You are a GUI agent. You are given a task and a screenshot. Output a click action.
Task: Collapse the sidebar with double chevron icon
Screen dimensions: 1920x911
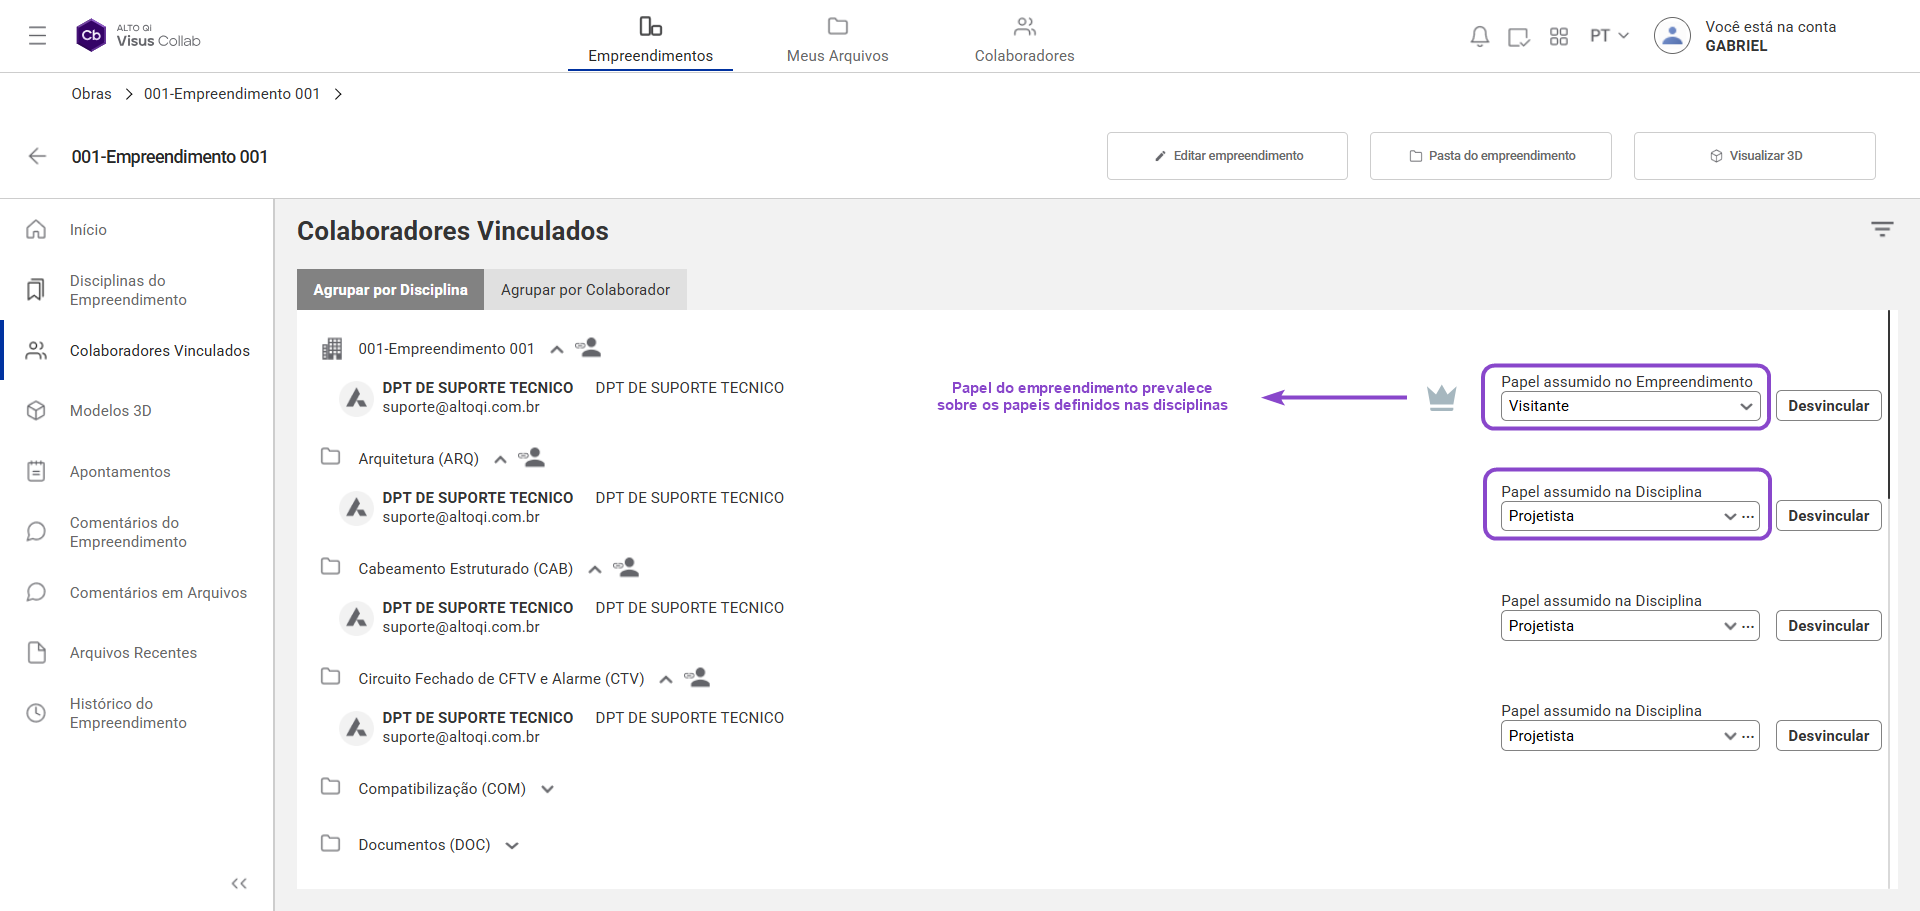click(x=239, y=883)
